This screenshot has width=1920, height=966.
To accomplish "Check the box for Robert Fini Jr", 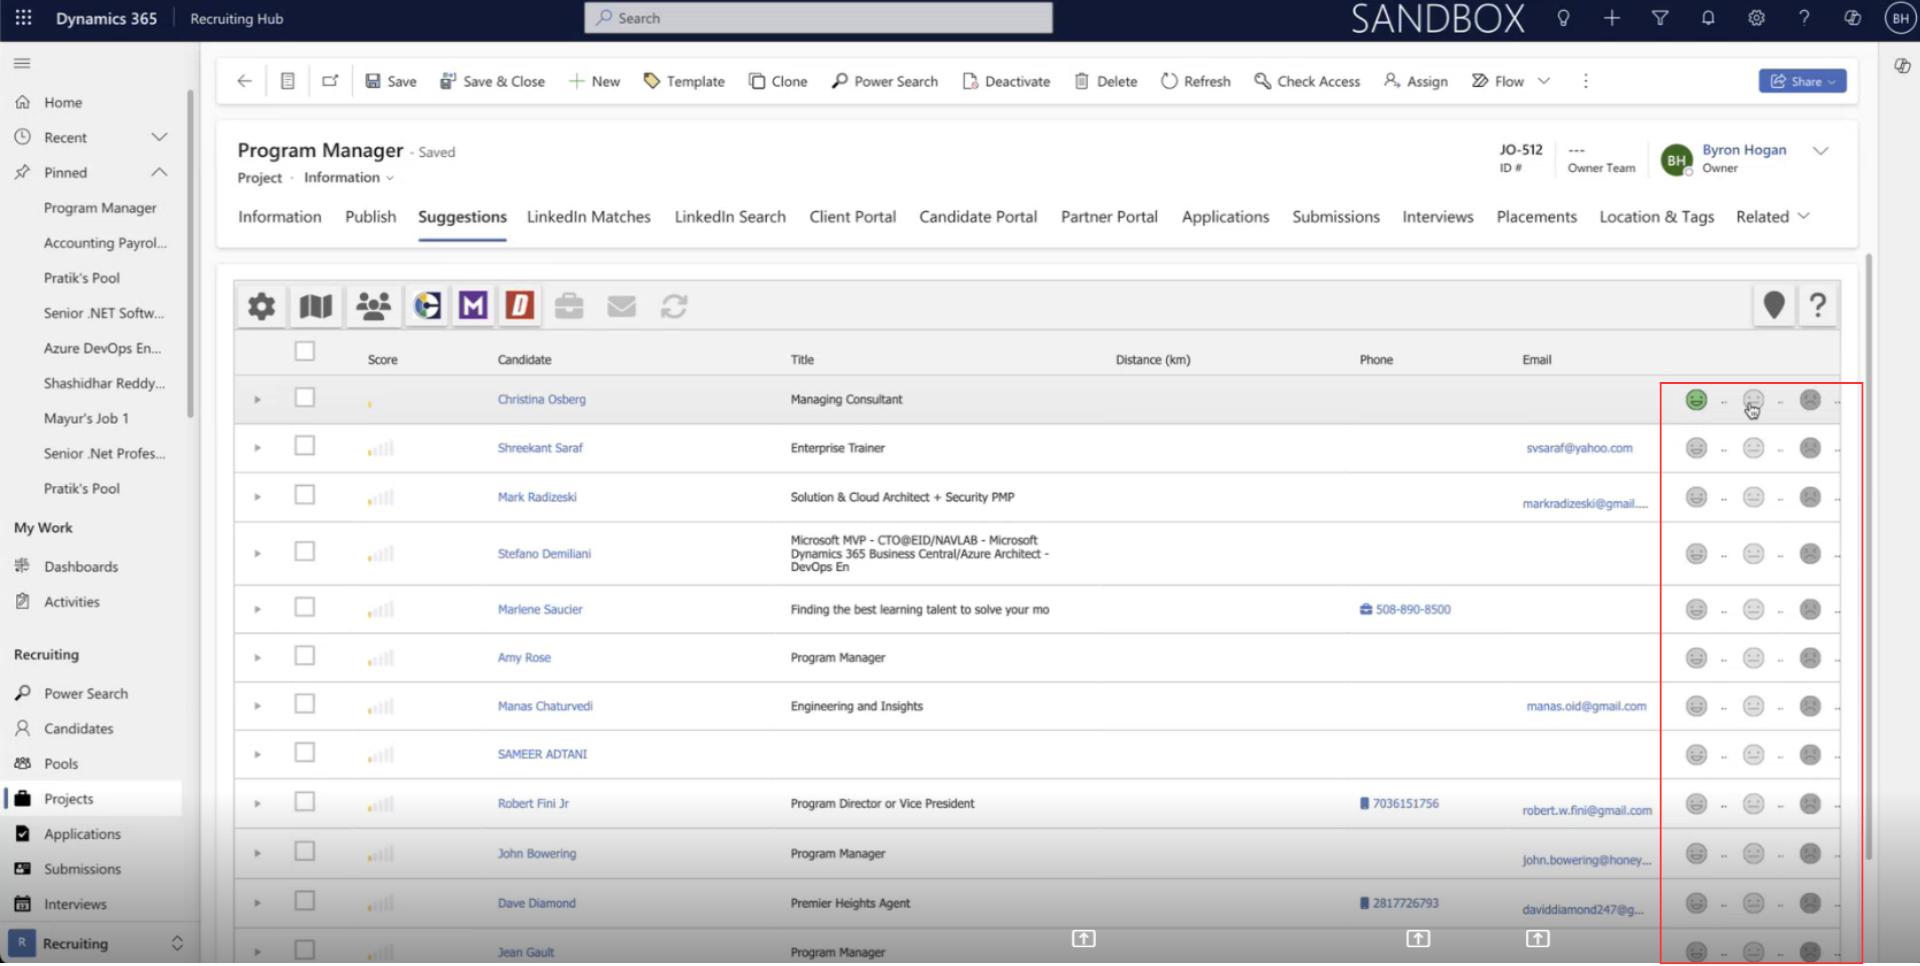I will 305,802.
